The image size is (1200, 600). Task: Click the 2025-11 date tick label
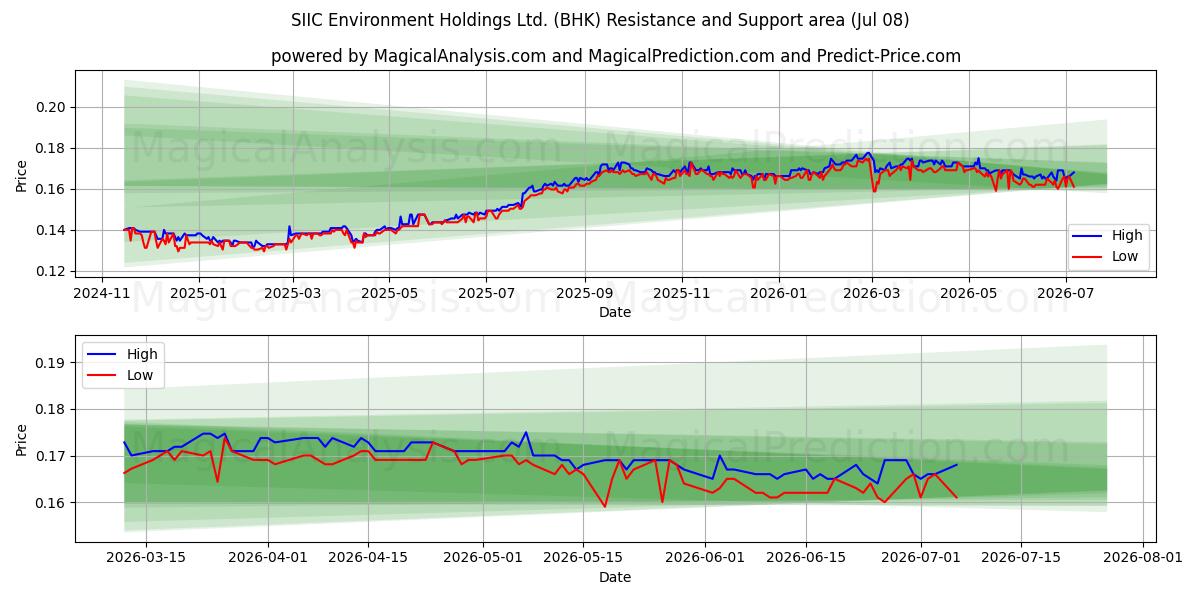point(682,294)
